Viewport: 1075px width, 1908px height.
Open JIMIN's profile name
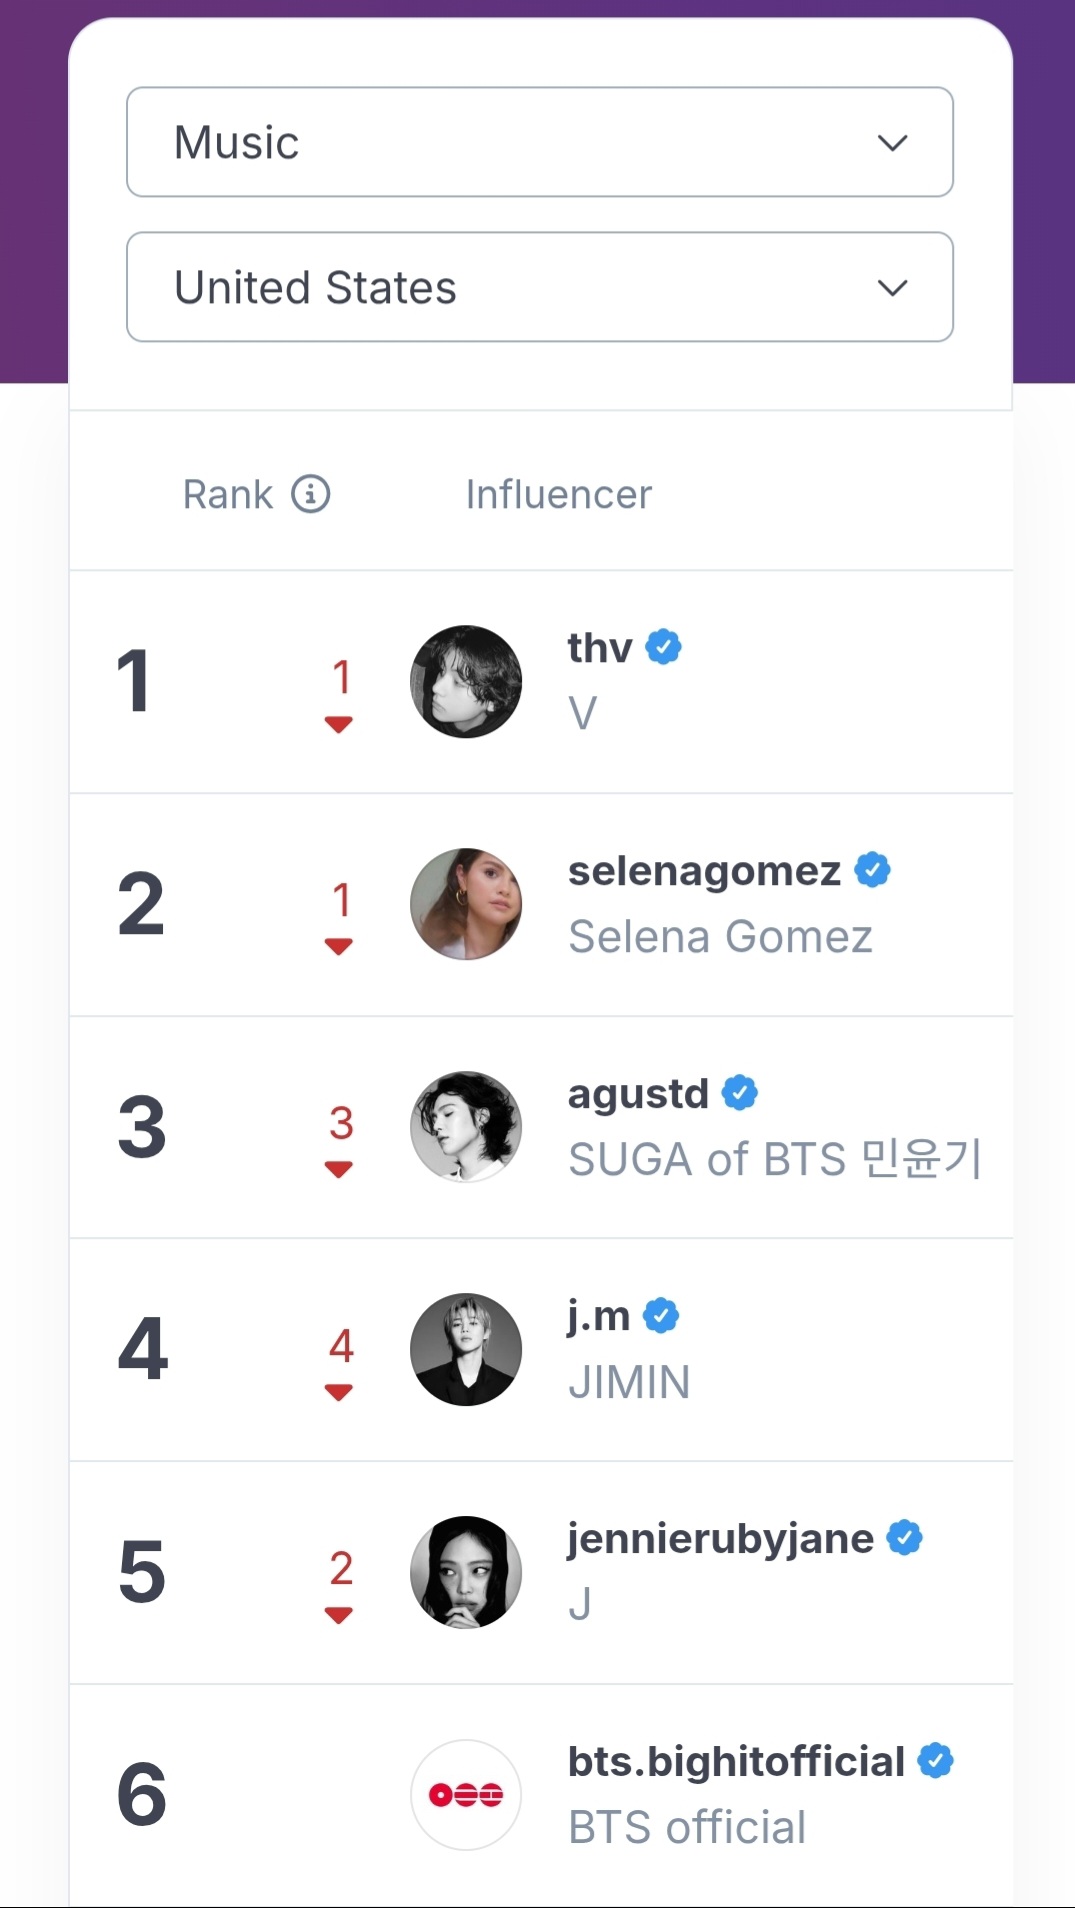point(629,1382)
